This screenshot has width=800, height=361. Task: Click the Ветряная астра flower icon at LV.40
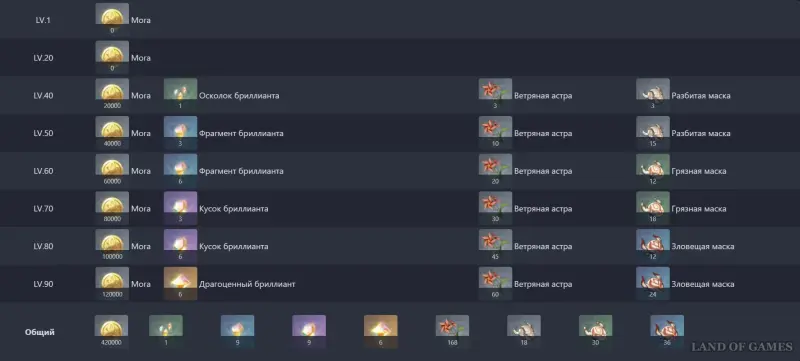(495, 95)
